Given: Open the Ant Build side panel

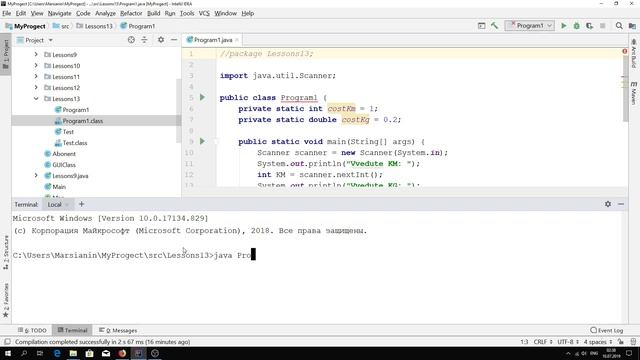Looking at the screenshot, I should [x=633, y=53].
